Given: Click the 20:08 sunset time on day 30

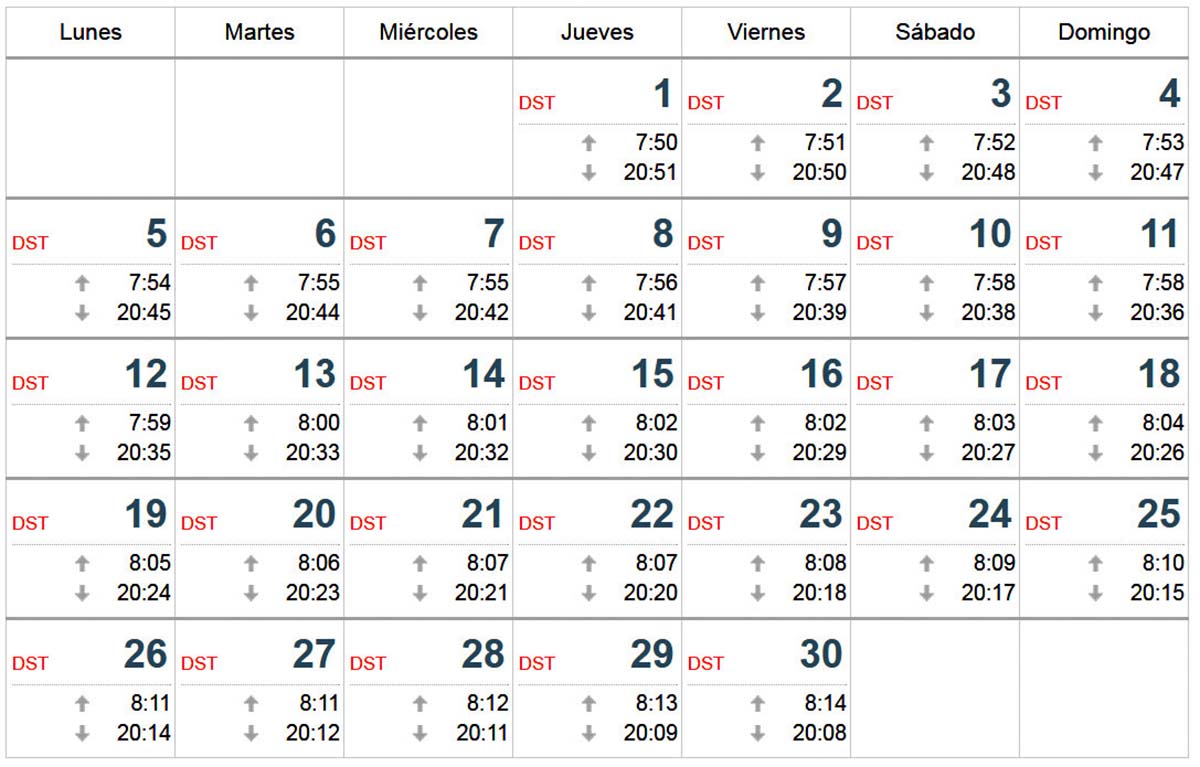Looking at the screenshot, I should [x=820, y=732].
